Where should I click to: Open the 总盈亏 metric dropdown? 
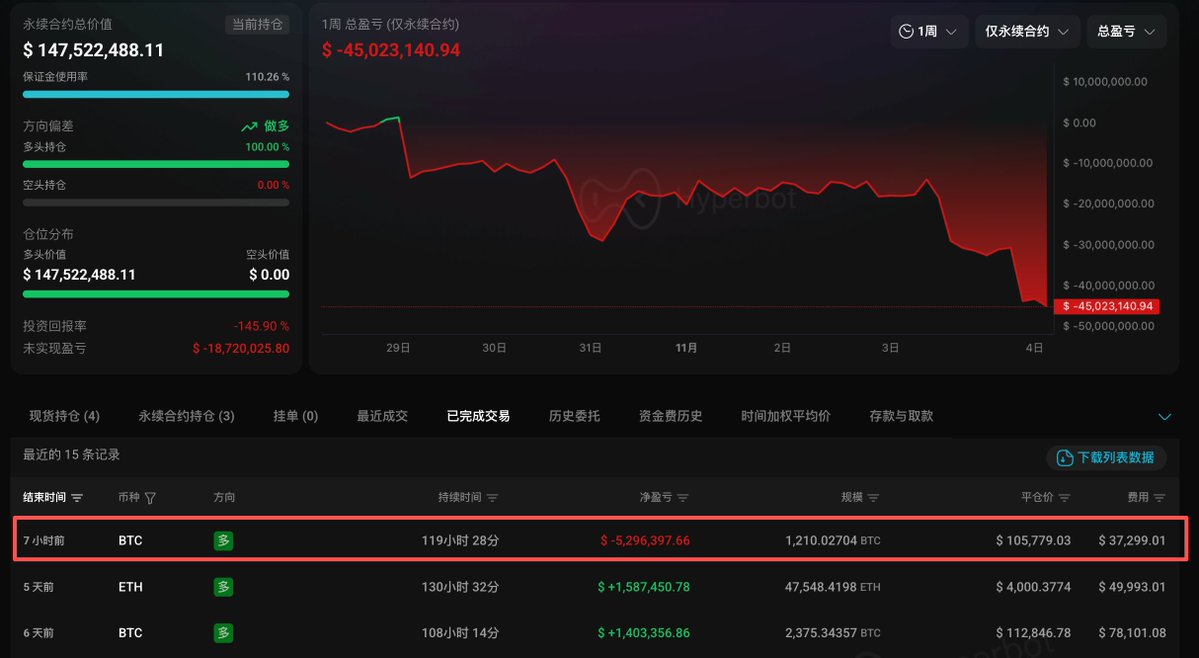coord(1126,31)
